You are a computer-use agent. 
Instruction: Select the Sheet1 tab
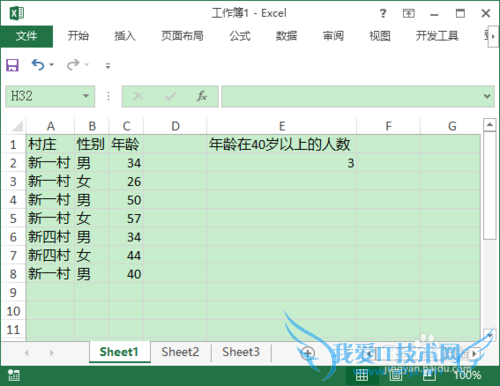119,352
